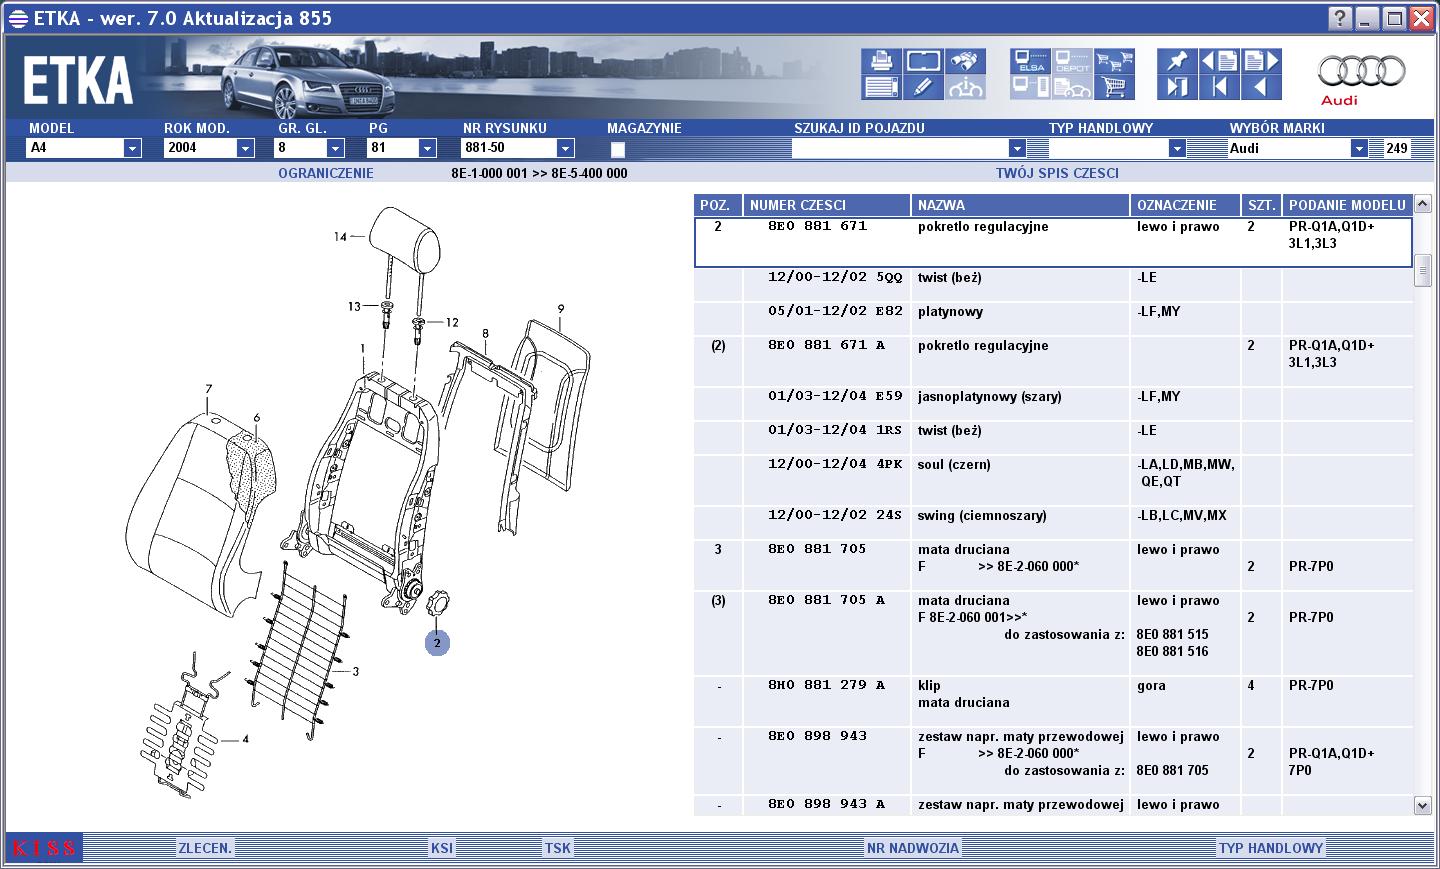
Task: Click the NUMER CZESCI column header
Action: pos(826,205)
